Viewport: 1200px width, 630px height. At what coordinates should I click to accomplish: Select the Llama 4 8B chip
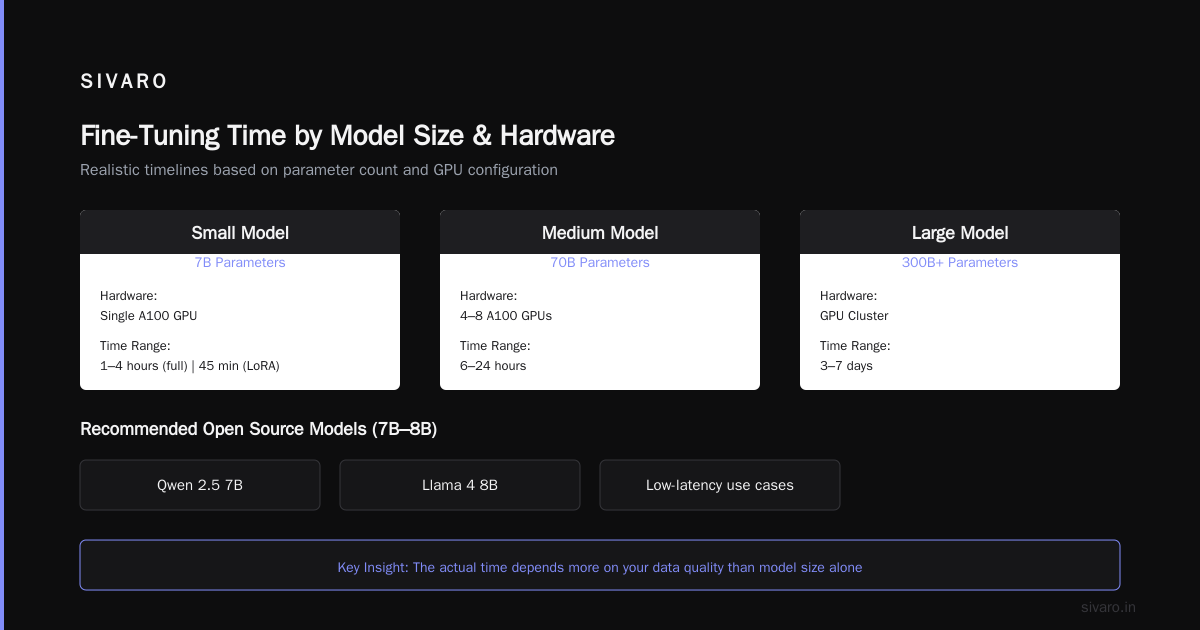pyautogui.click(x=460, y=485)
